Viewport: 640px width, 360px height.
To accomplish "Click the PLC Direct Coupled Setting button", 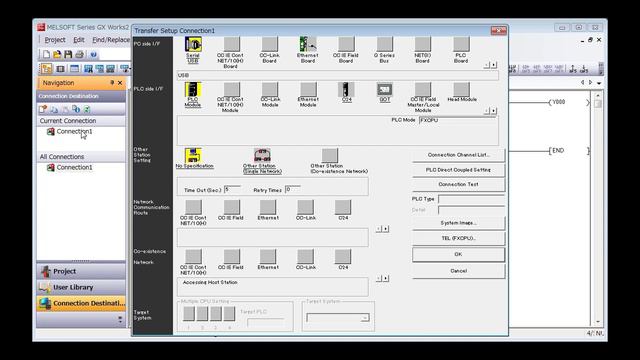I will 458,170.
